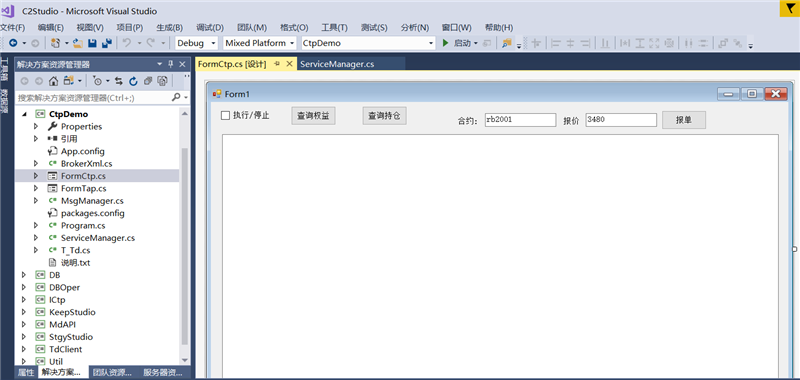Click the align to grid icon
Viewport: 800px width, 380px height.
536,43
